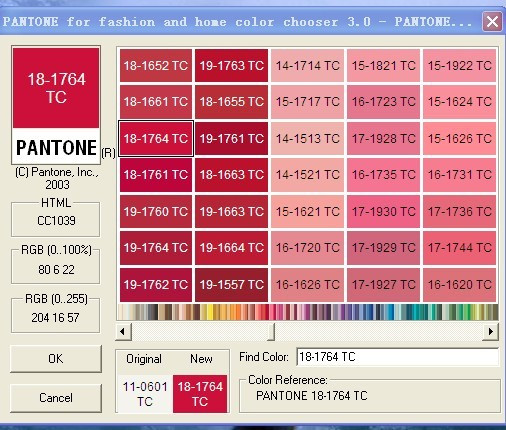Click the large PANTONE 18-1764 TC preview chip
Screen dimensions: 506x430
[x=56, y=105]
